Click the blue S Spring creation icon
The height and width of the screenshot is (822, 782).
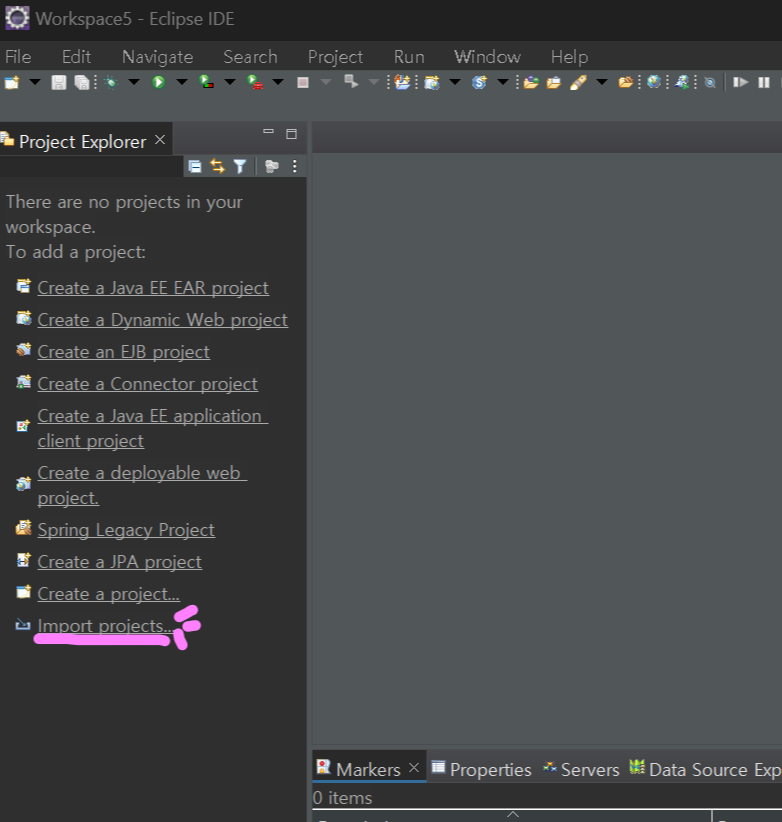pos(479,82)
